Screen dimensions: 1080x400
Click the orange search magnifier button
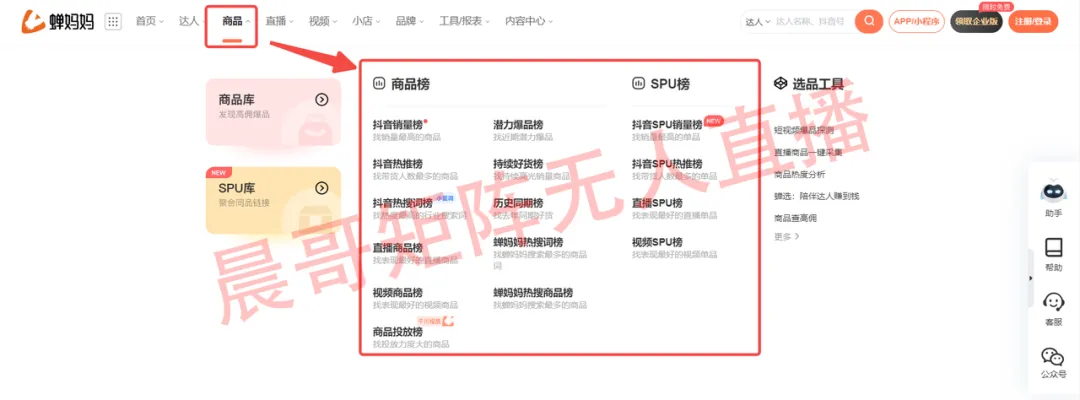(x=869, y=21)
